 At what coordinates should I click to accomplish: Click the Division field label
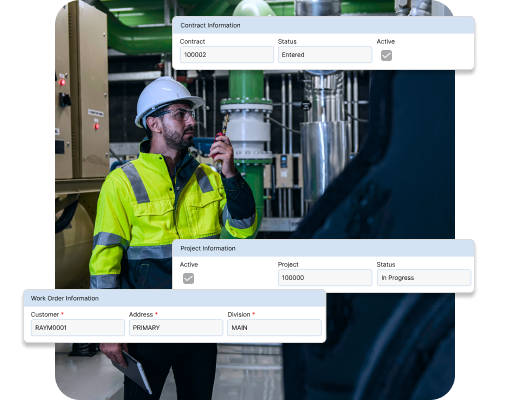pos(239,315)
